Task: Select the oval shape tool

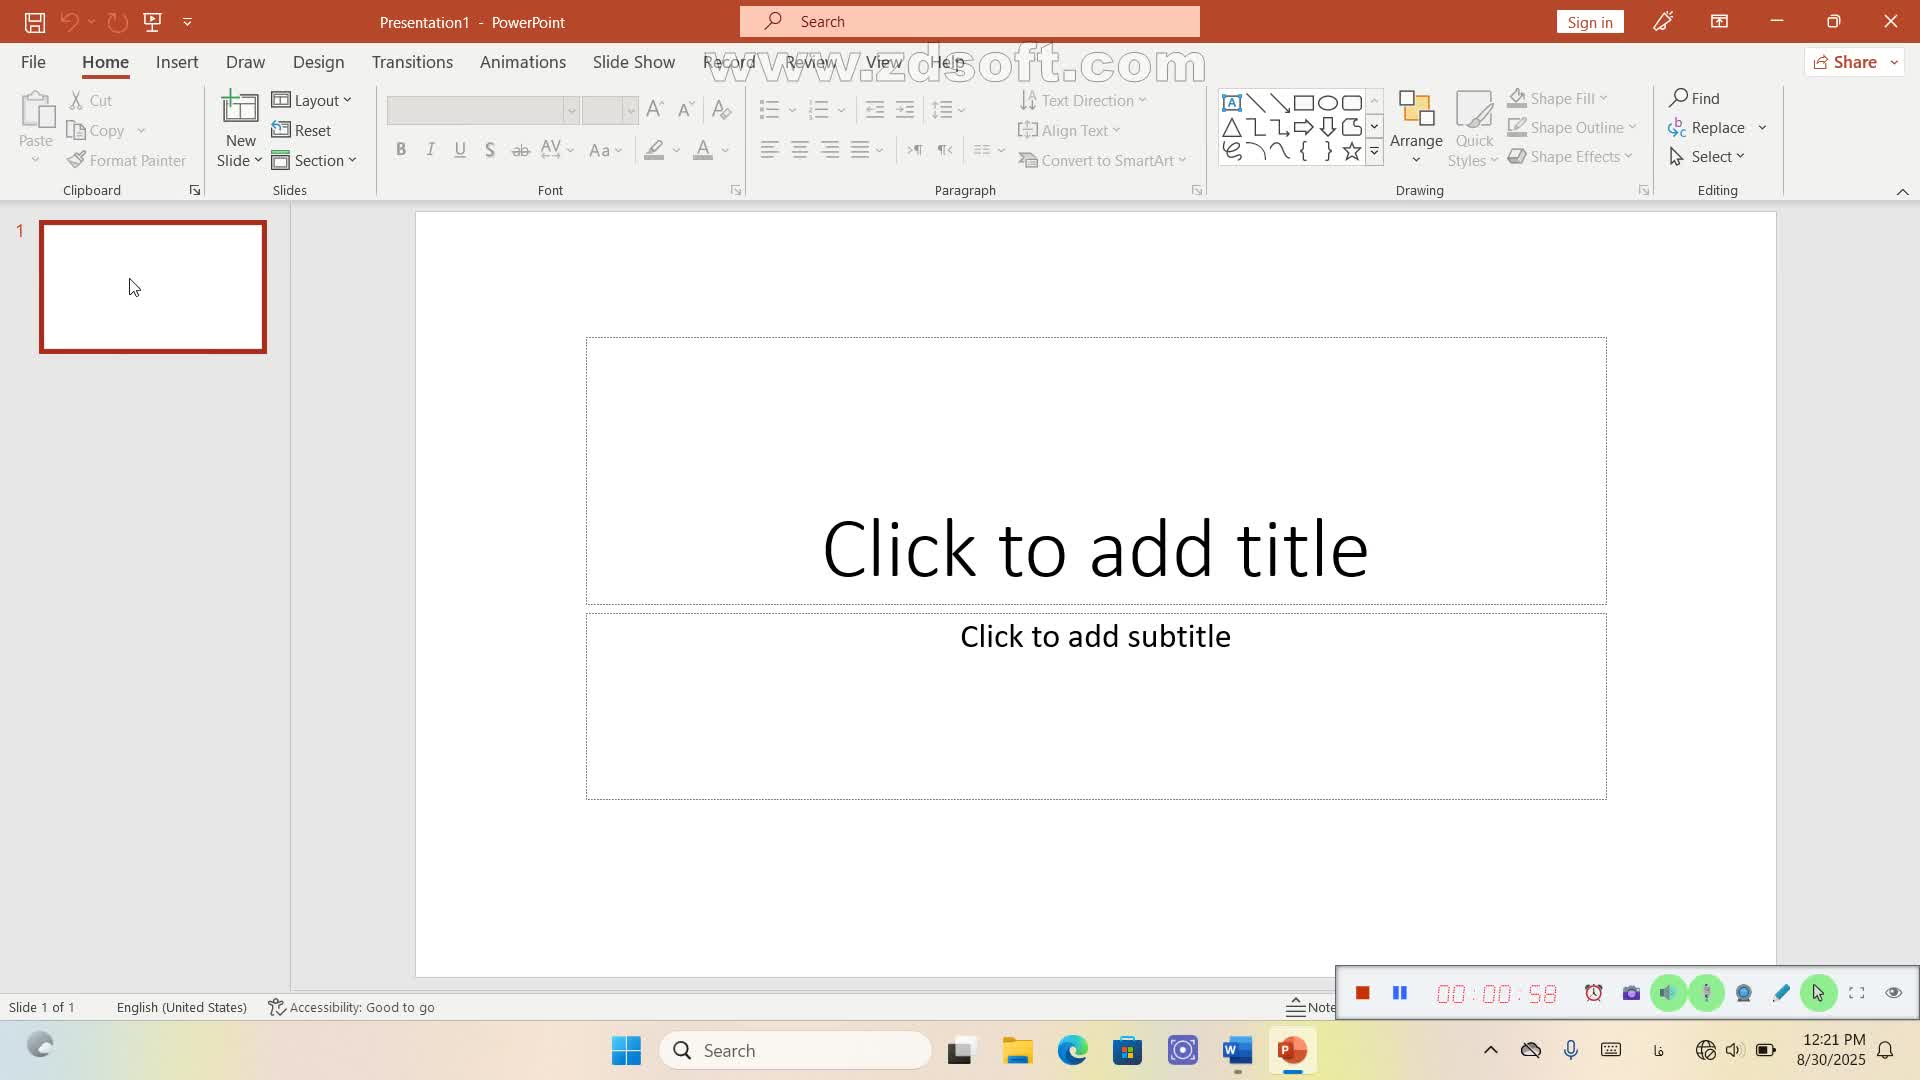Action: [1327, 103]
